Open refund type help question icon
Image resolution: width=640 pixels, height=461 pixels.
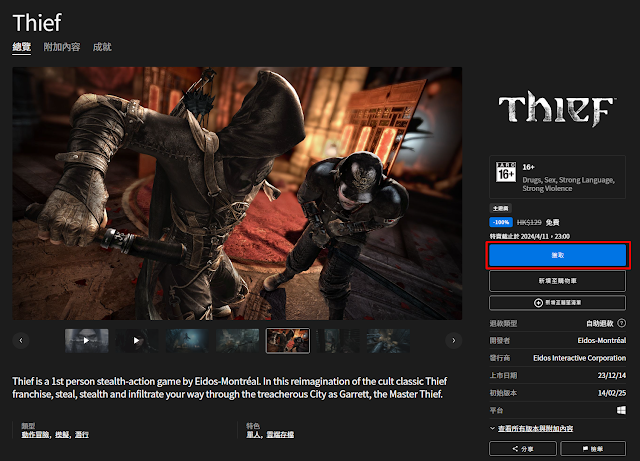pos(621,323)
